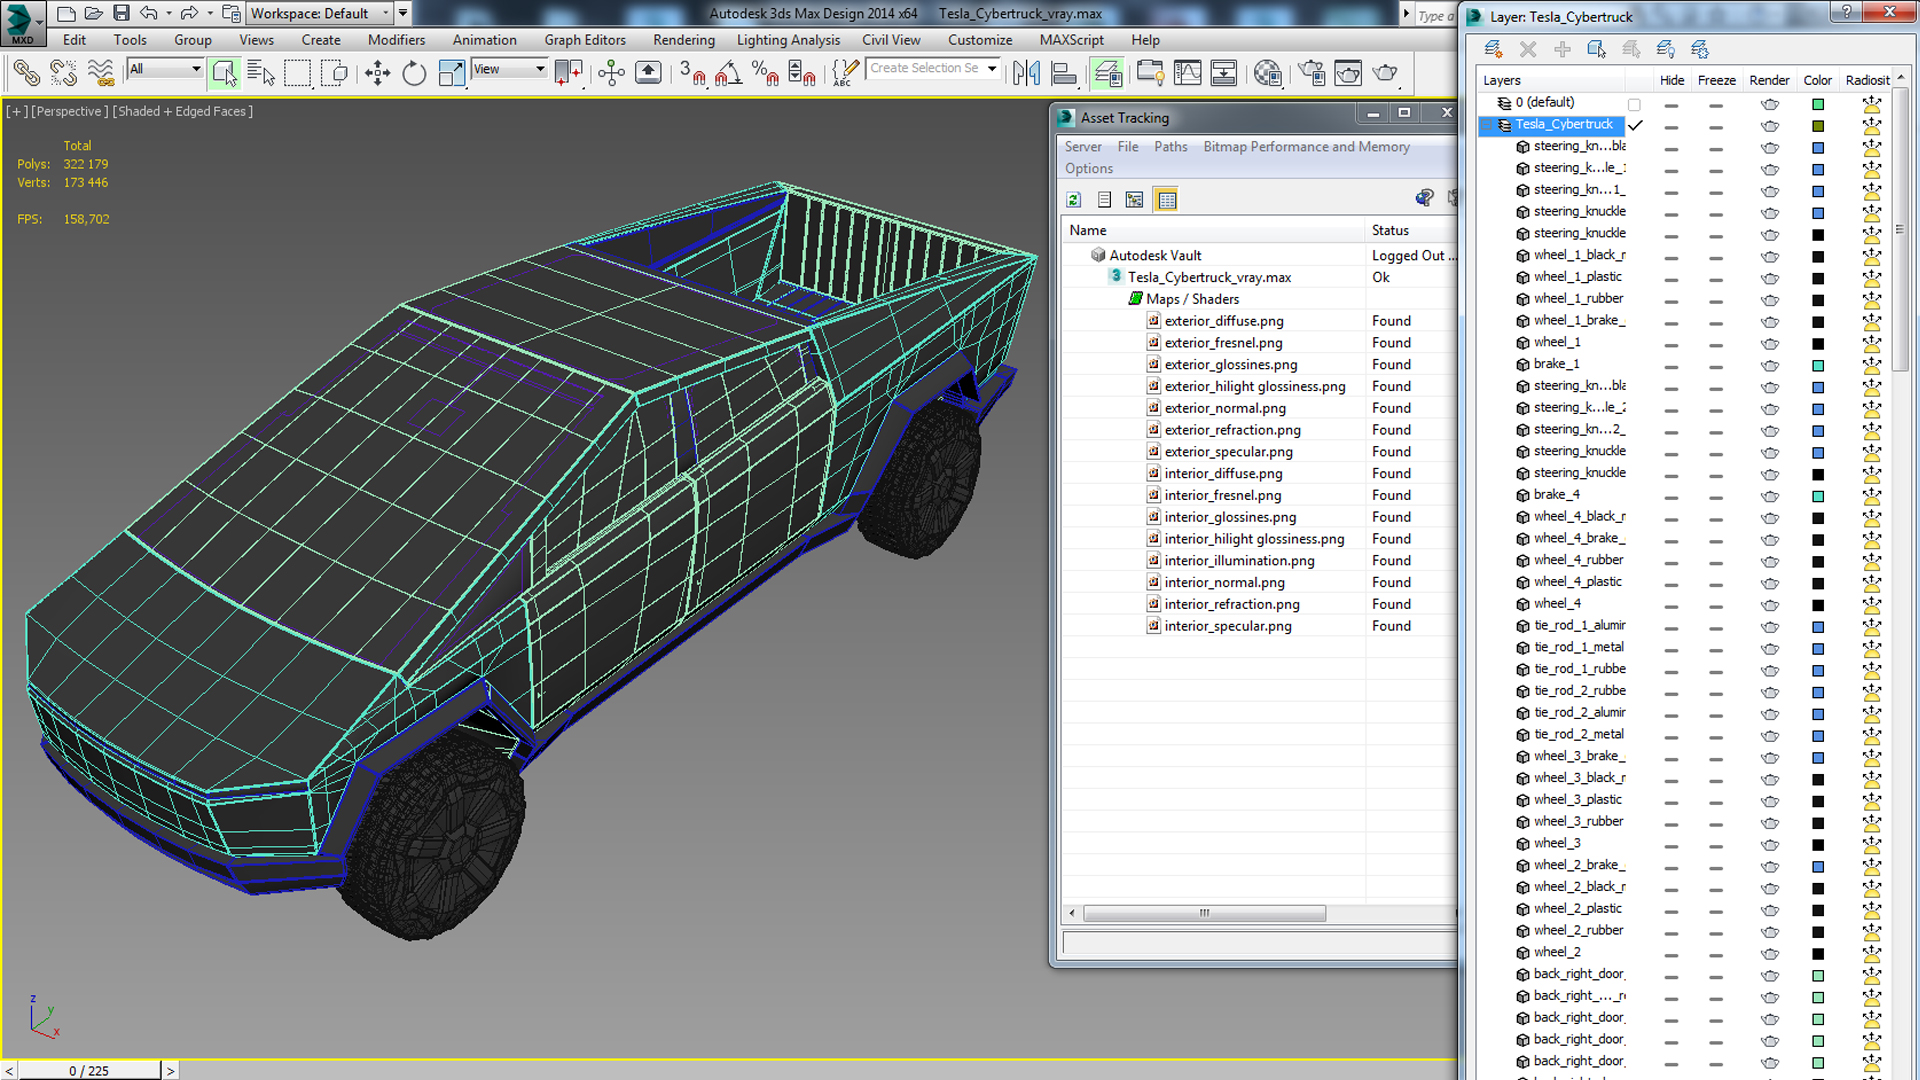Activate the Select Object tool
This screenshot has width=1920, height=1080.
pyautogui.click(x=224, y=73)
